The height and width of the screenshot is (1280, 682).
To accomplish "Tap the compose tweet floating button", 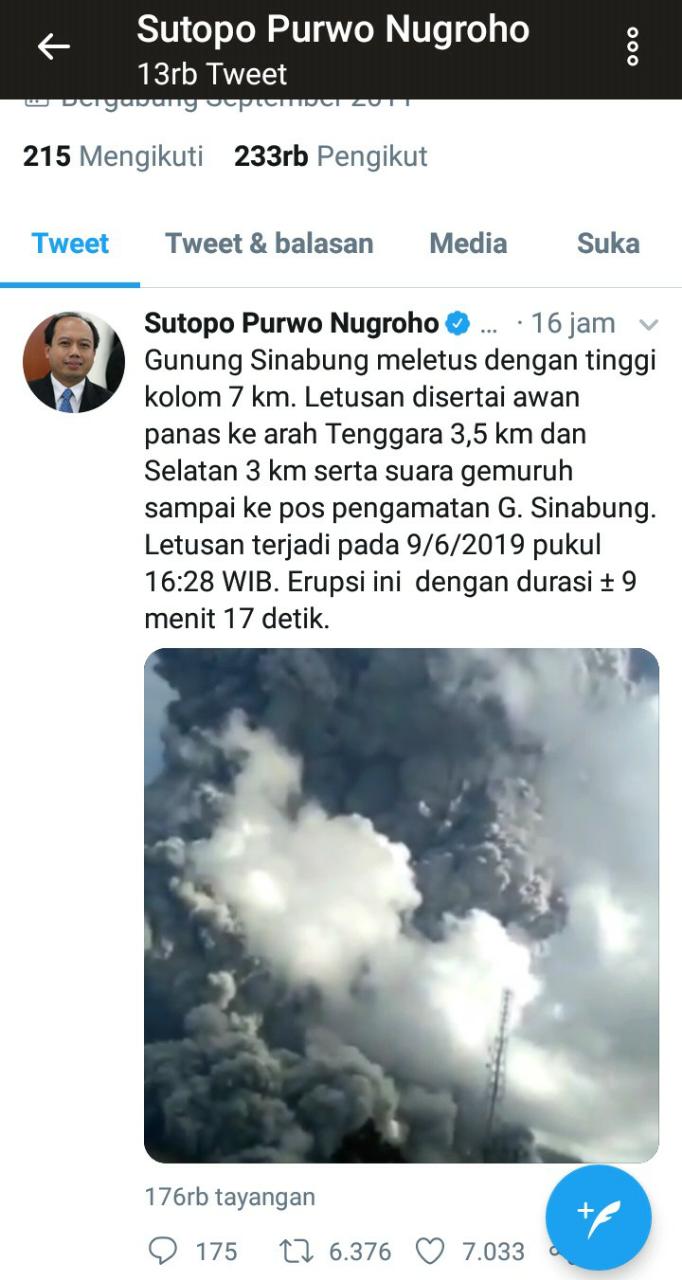I will pyautogui.click(x=598, y=1217).
